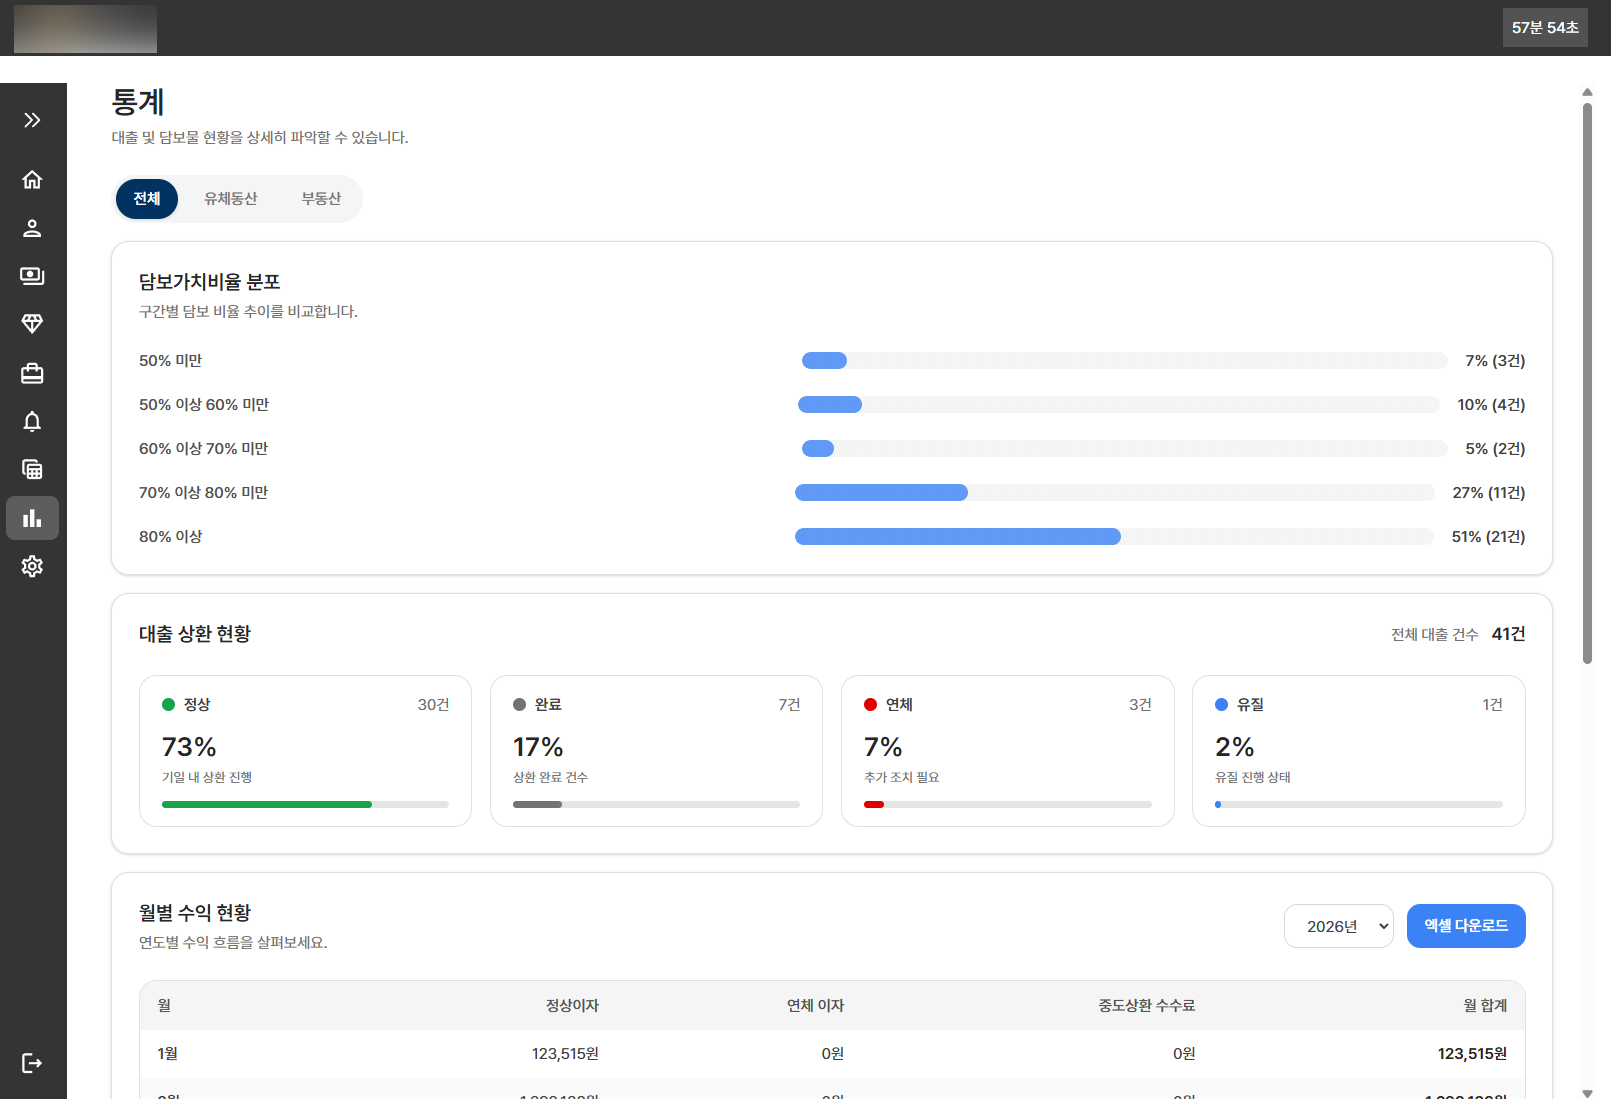Open notifications bell icon

point(32,421)
